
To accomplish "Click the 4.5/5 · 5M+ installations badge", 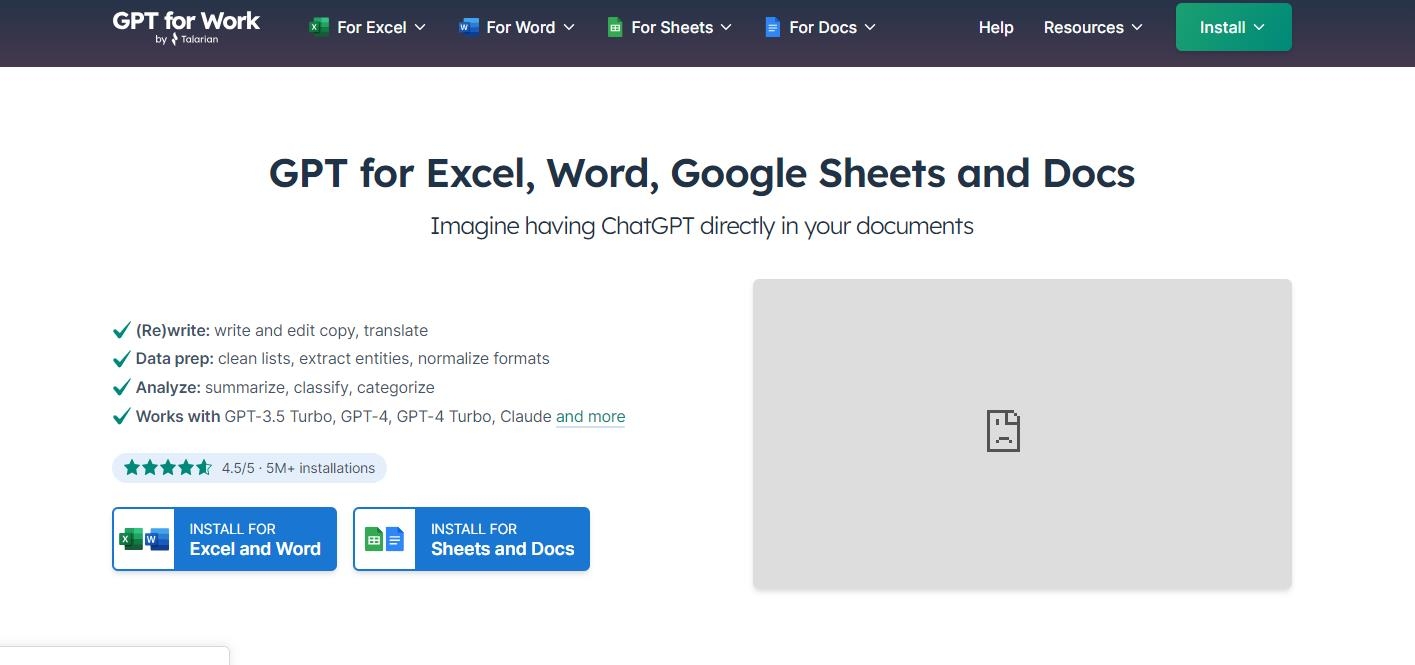I will 249,467.
